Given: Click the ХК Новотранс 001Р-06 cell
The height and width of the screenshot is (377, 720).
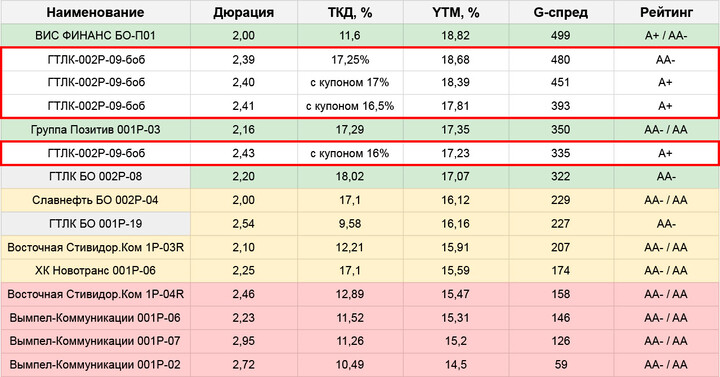Looking at the screenshot, I should pyautogui.click(x=96, y=270).
